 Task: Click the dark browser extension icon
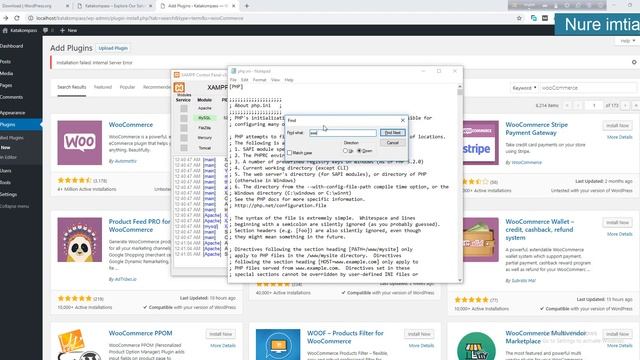tap(545, 18)
